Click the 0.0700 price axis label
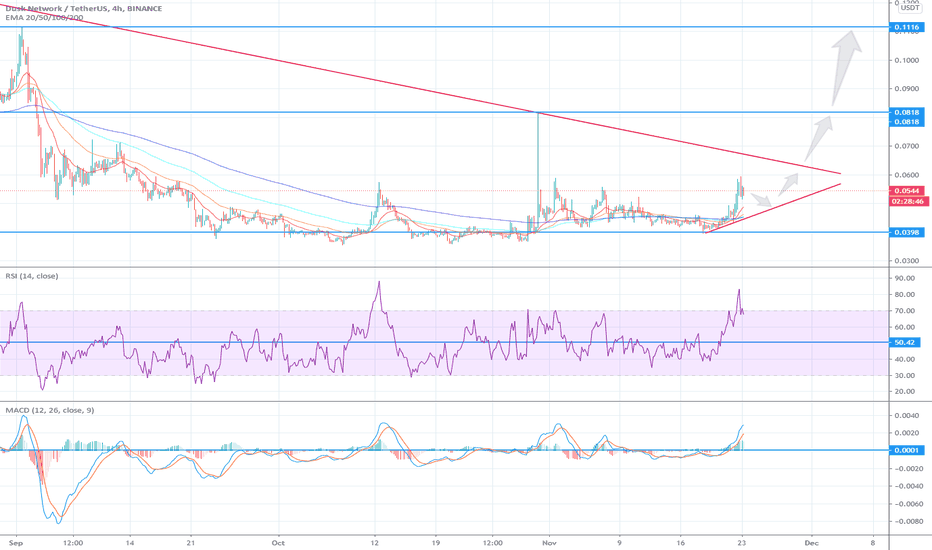Image resolution: width=932 pixels, height=550 pixels. [906, 146]
